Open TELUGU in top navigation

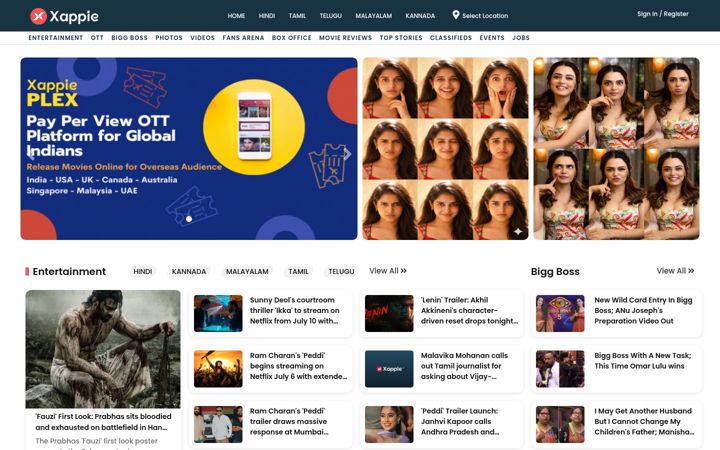331,16
